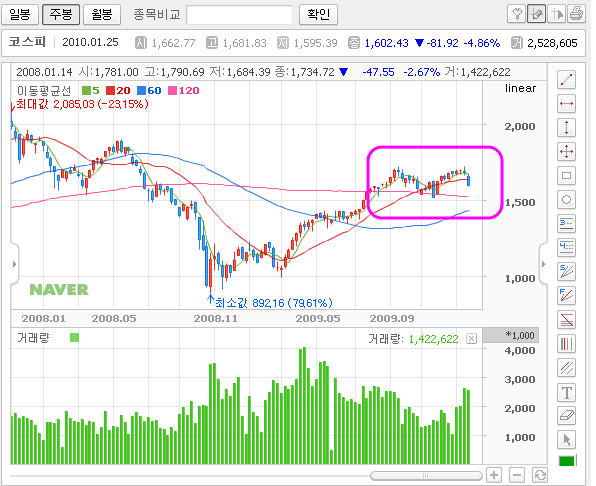Click the 2008.11 axis date label
Screen dimensions: 596x486
[216, 318]
